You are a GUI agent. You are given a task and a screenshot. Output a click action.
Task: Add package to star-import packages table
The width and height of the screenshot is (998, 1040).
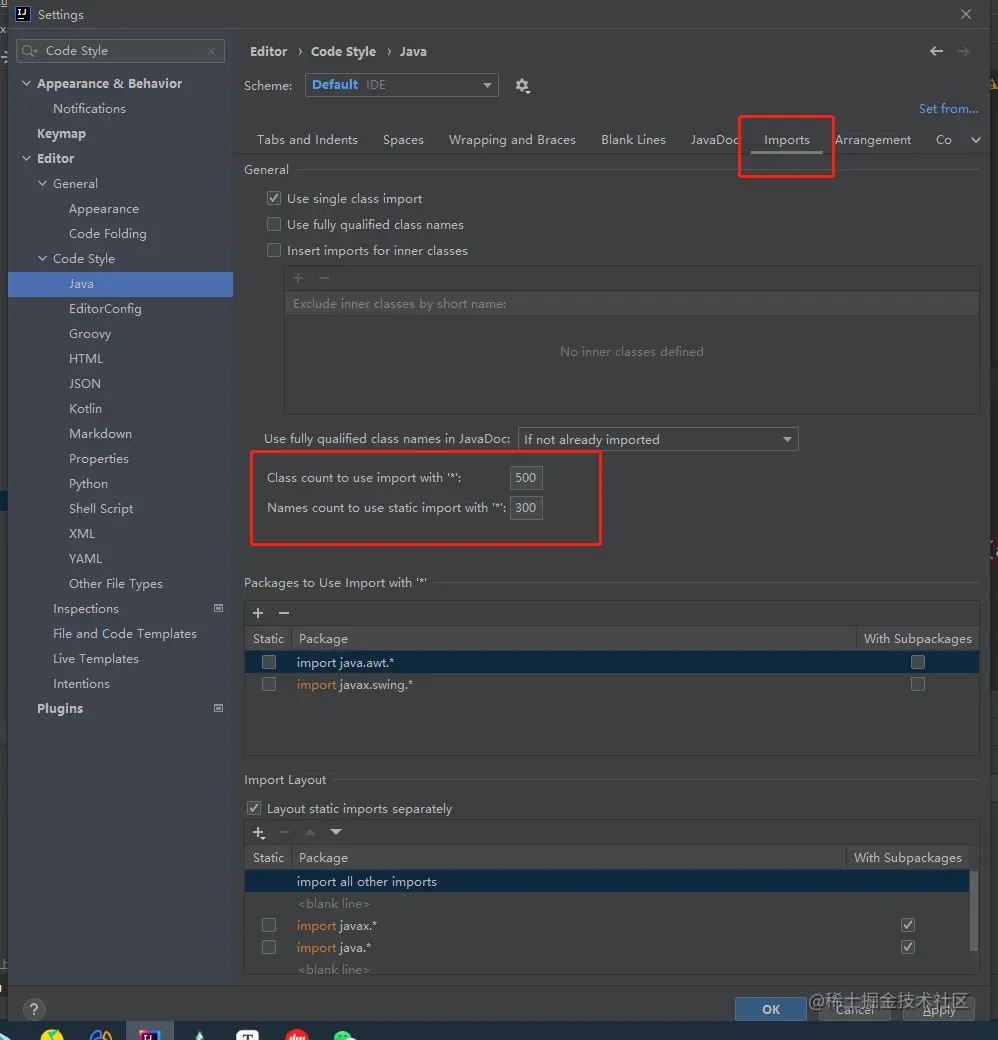(258, 613)
